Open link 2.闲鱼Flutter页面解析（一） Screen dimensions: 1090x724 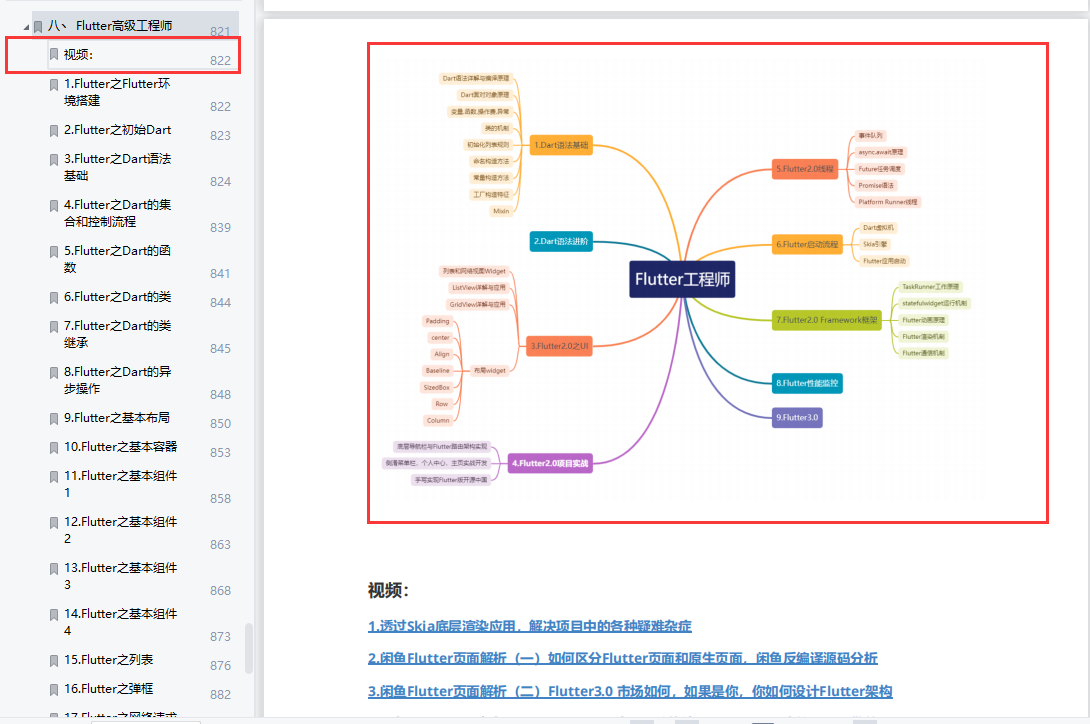622,658
